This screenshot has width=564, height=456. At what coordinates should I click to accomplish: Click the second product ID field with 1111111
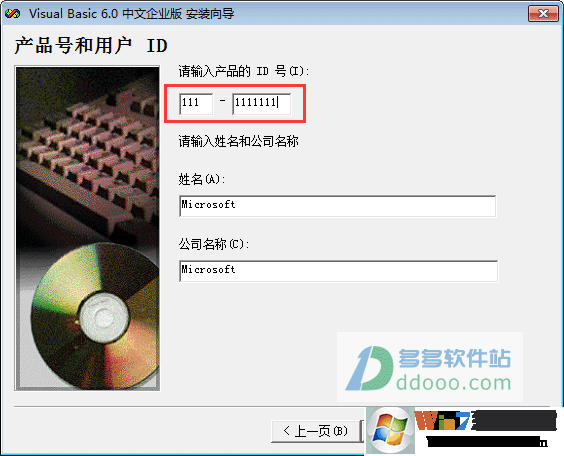(x=261, y=104)
